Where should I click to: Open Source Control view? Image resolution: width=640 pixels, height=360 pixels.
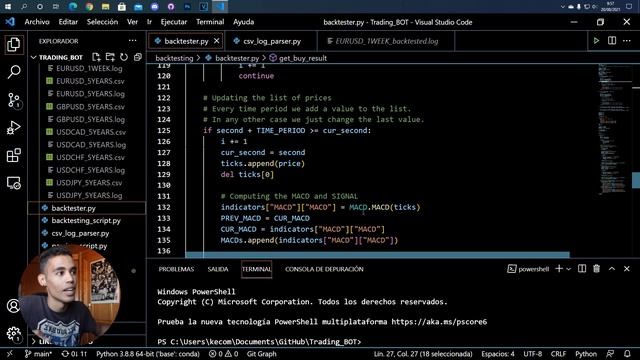tap(13, 100)
